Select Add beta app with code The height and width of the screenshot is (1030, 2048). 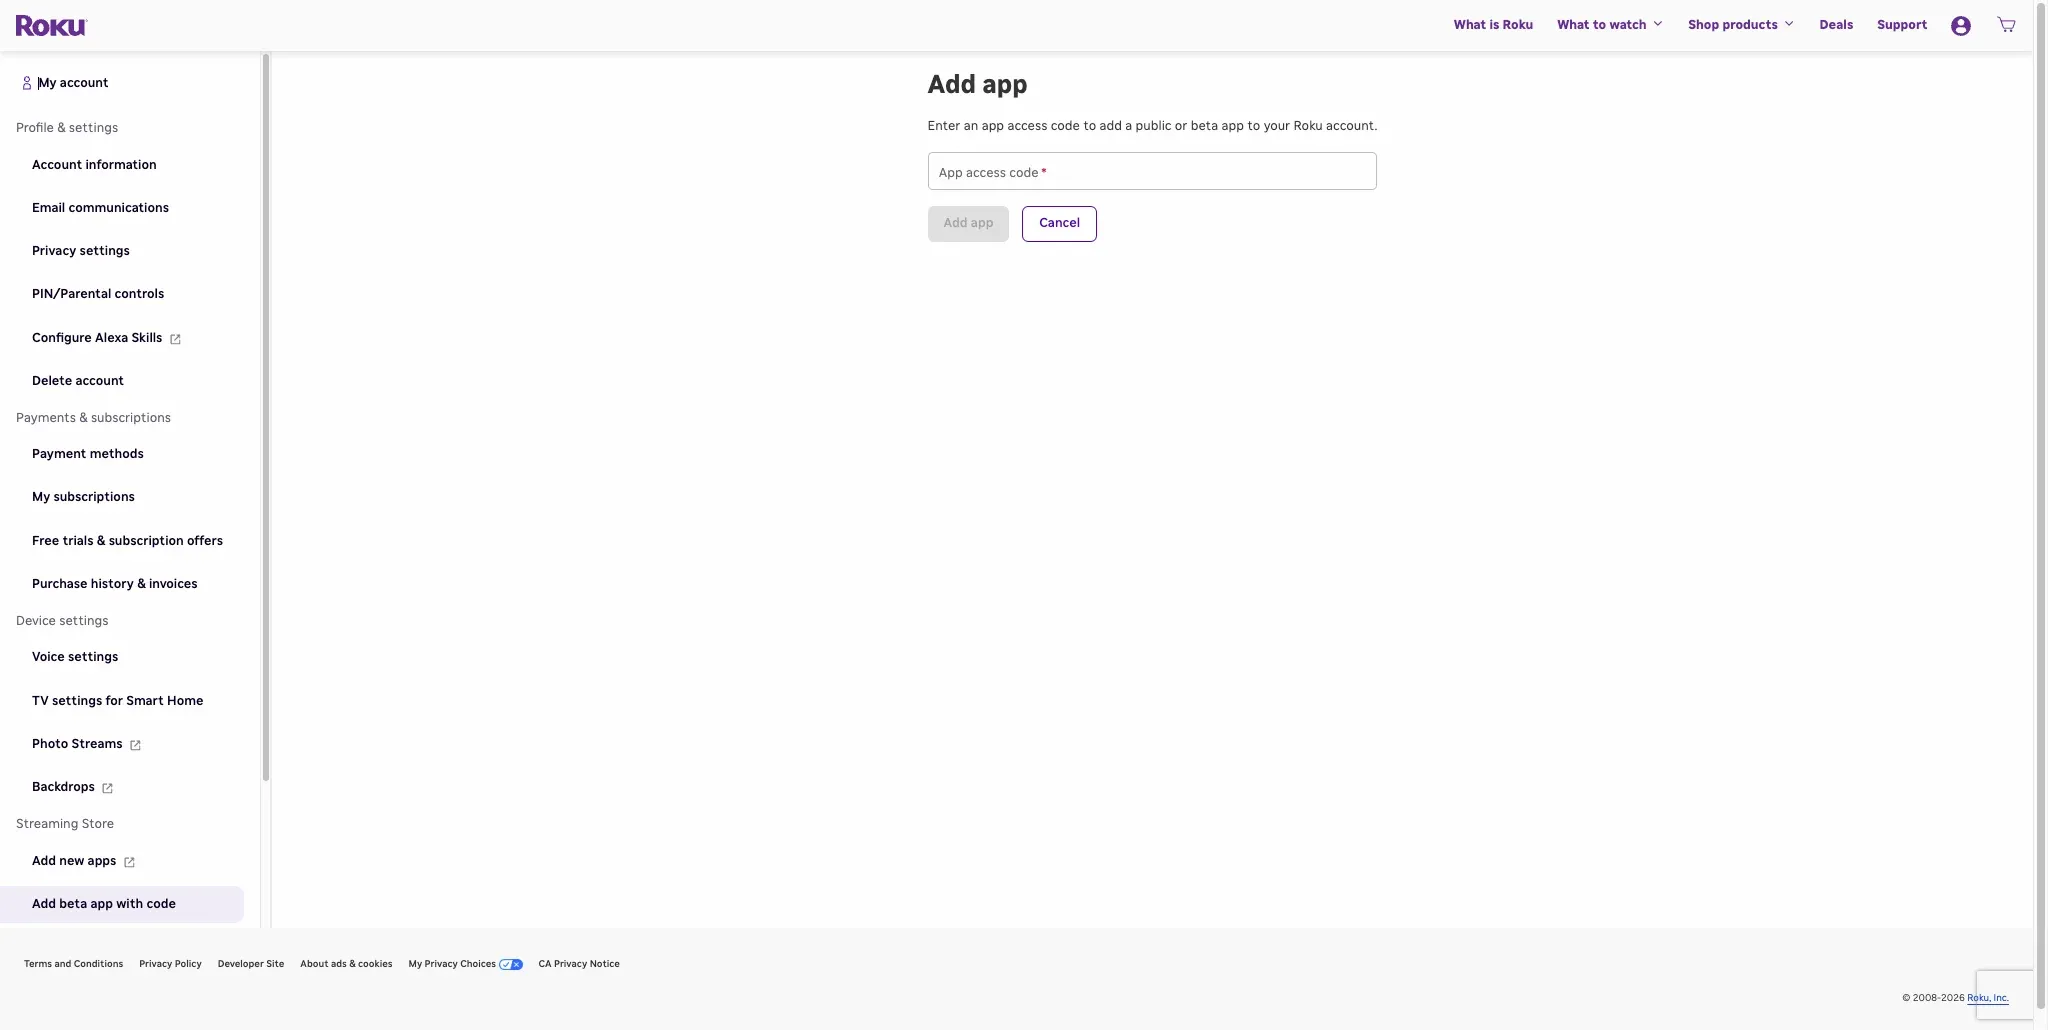122,904
